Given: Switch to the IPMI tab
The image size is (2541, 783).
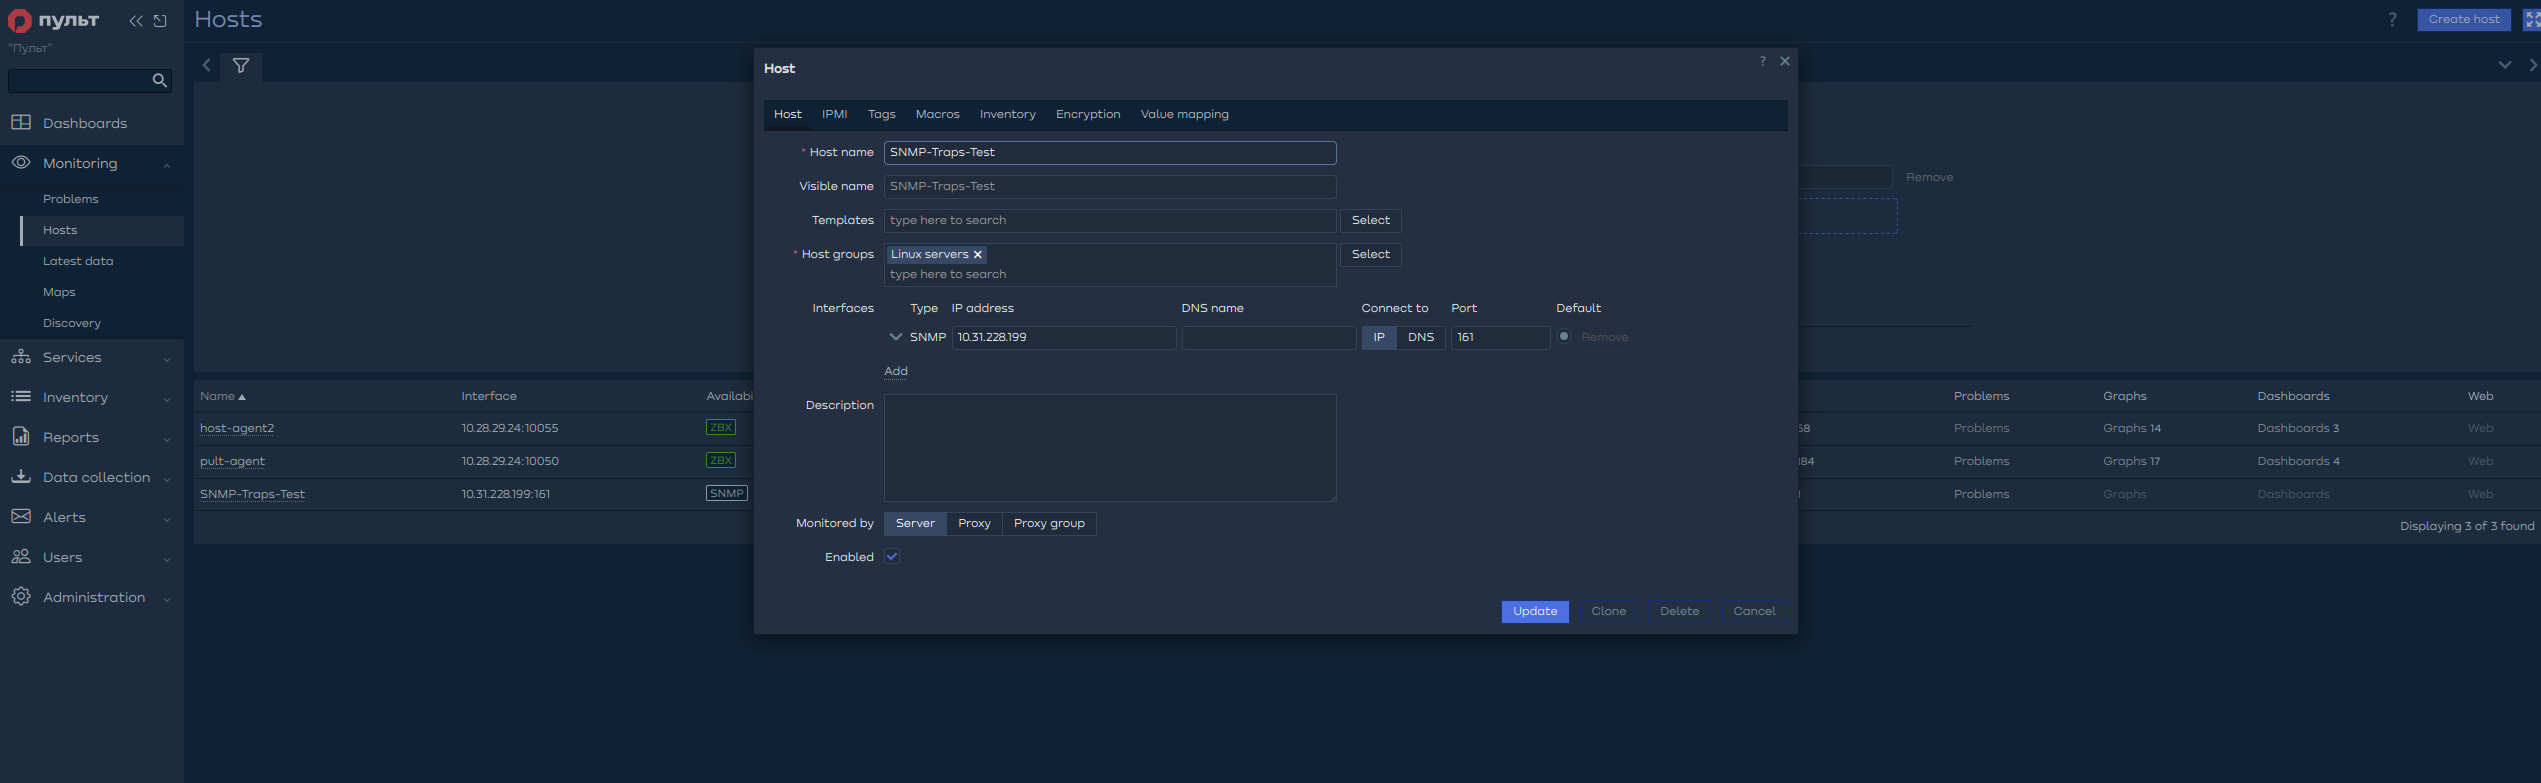Looking at the screenshot, I should [x=834, y=114].
